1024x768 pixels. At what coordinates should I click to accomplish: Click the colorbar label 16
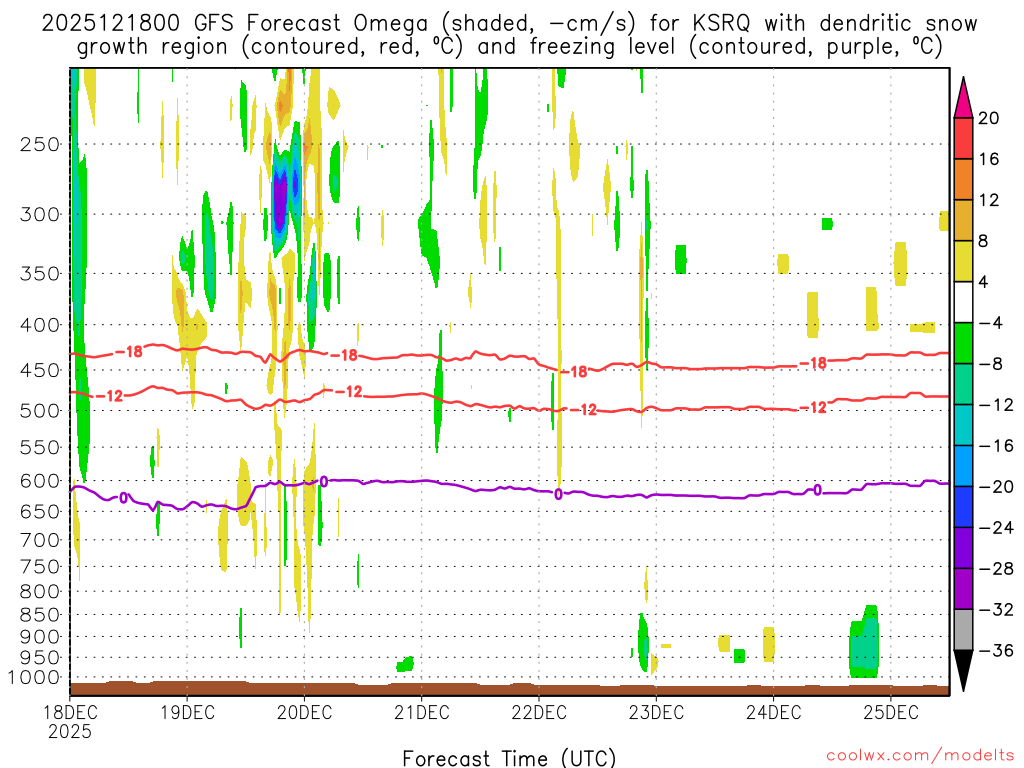click(x=989, y=159)
